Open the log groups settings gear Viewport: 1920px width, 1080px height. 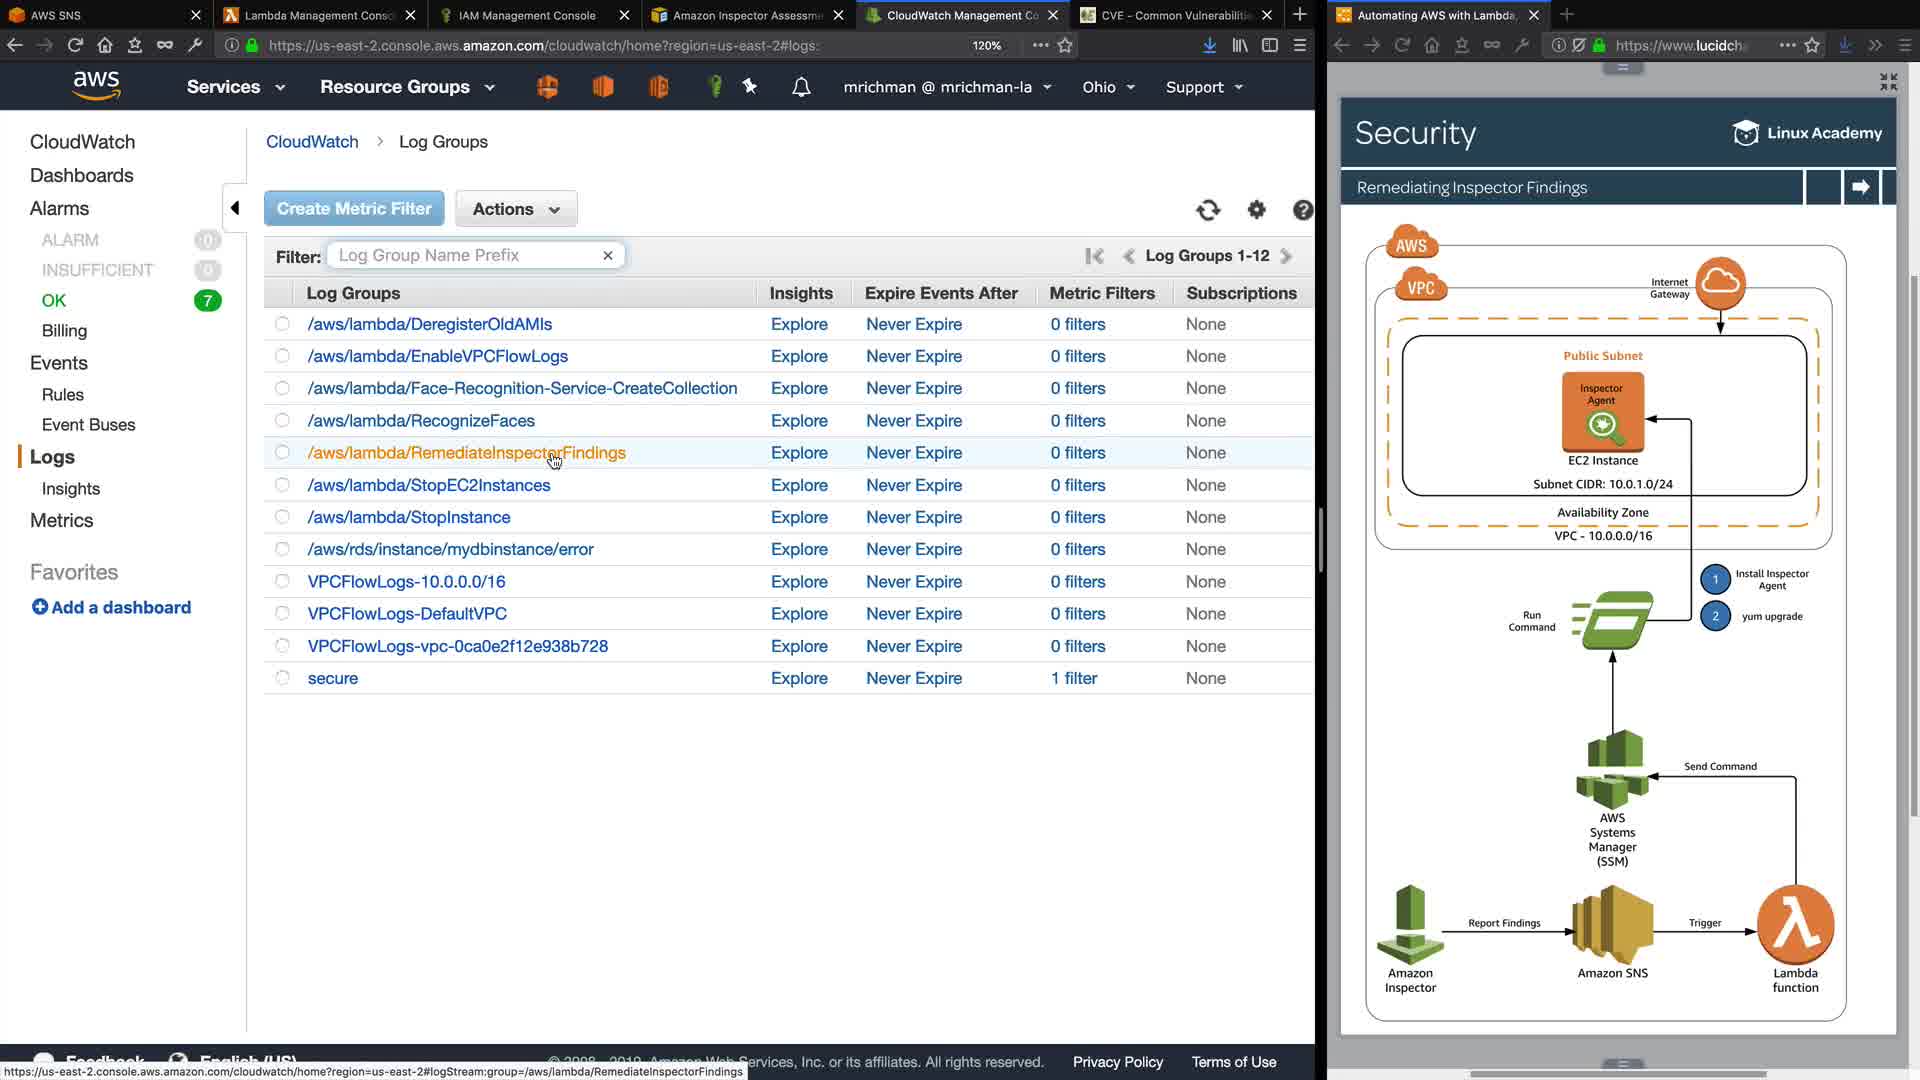(1257, 210)
